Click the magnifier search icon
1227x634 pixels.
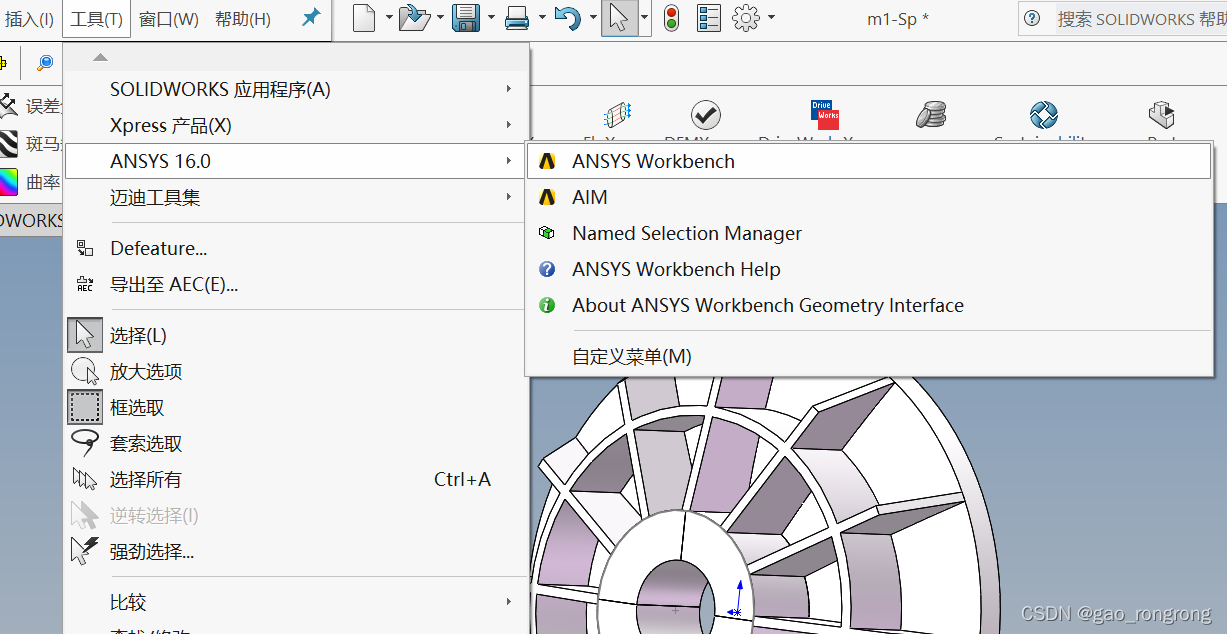tap(45, 64)
